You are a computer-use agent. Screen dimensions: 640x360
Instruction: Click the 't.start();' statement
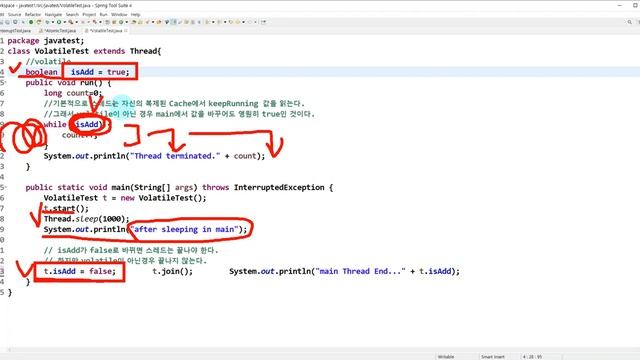click(66, 209)
